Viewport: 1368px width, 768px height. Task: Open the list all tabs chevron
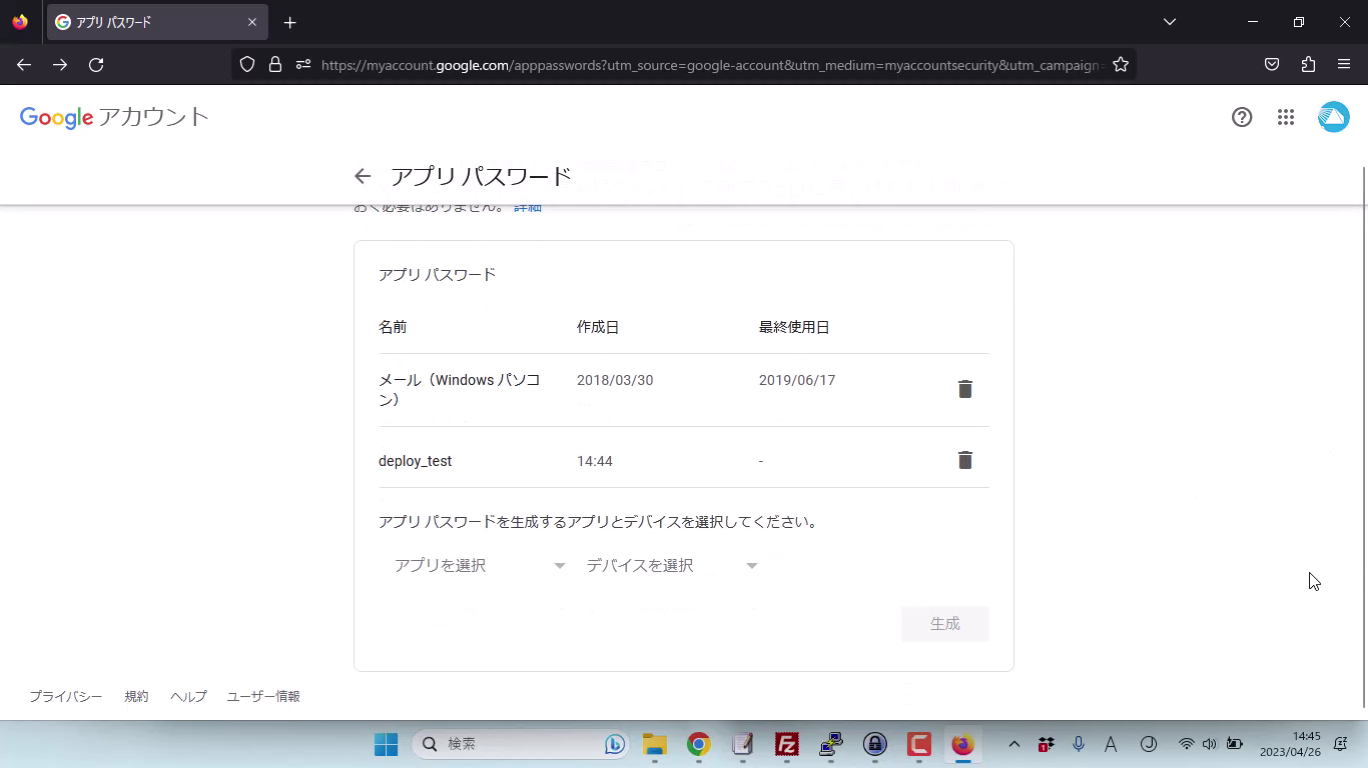point(1169,22)
